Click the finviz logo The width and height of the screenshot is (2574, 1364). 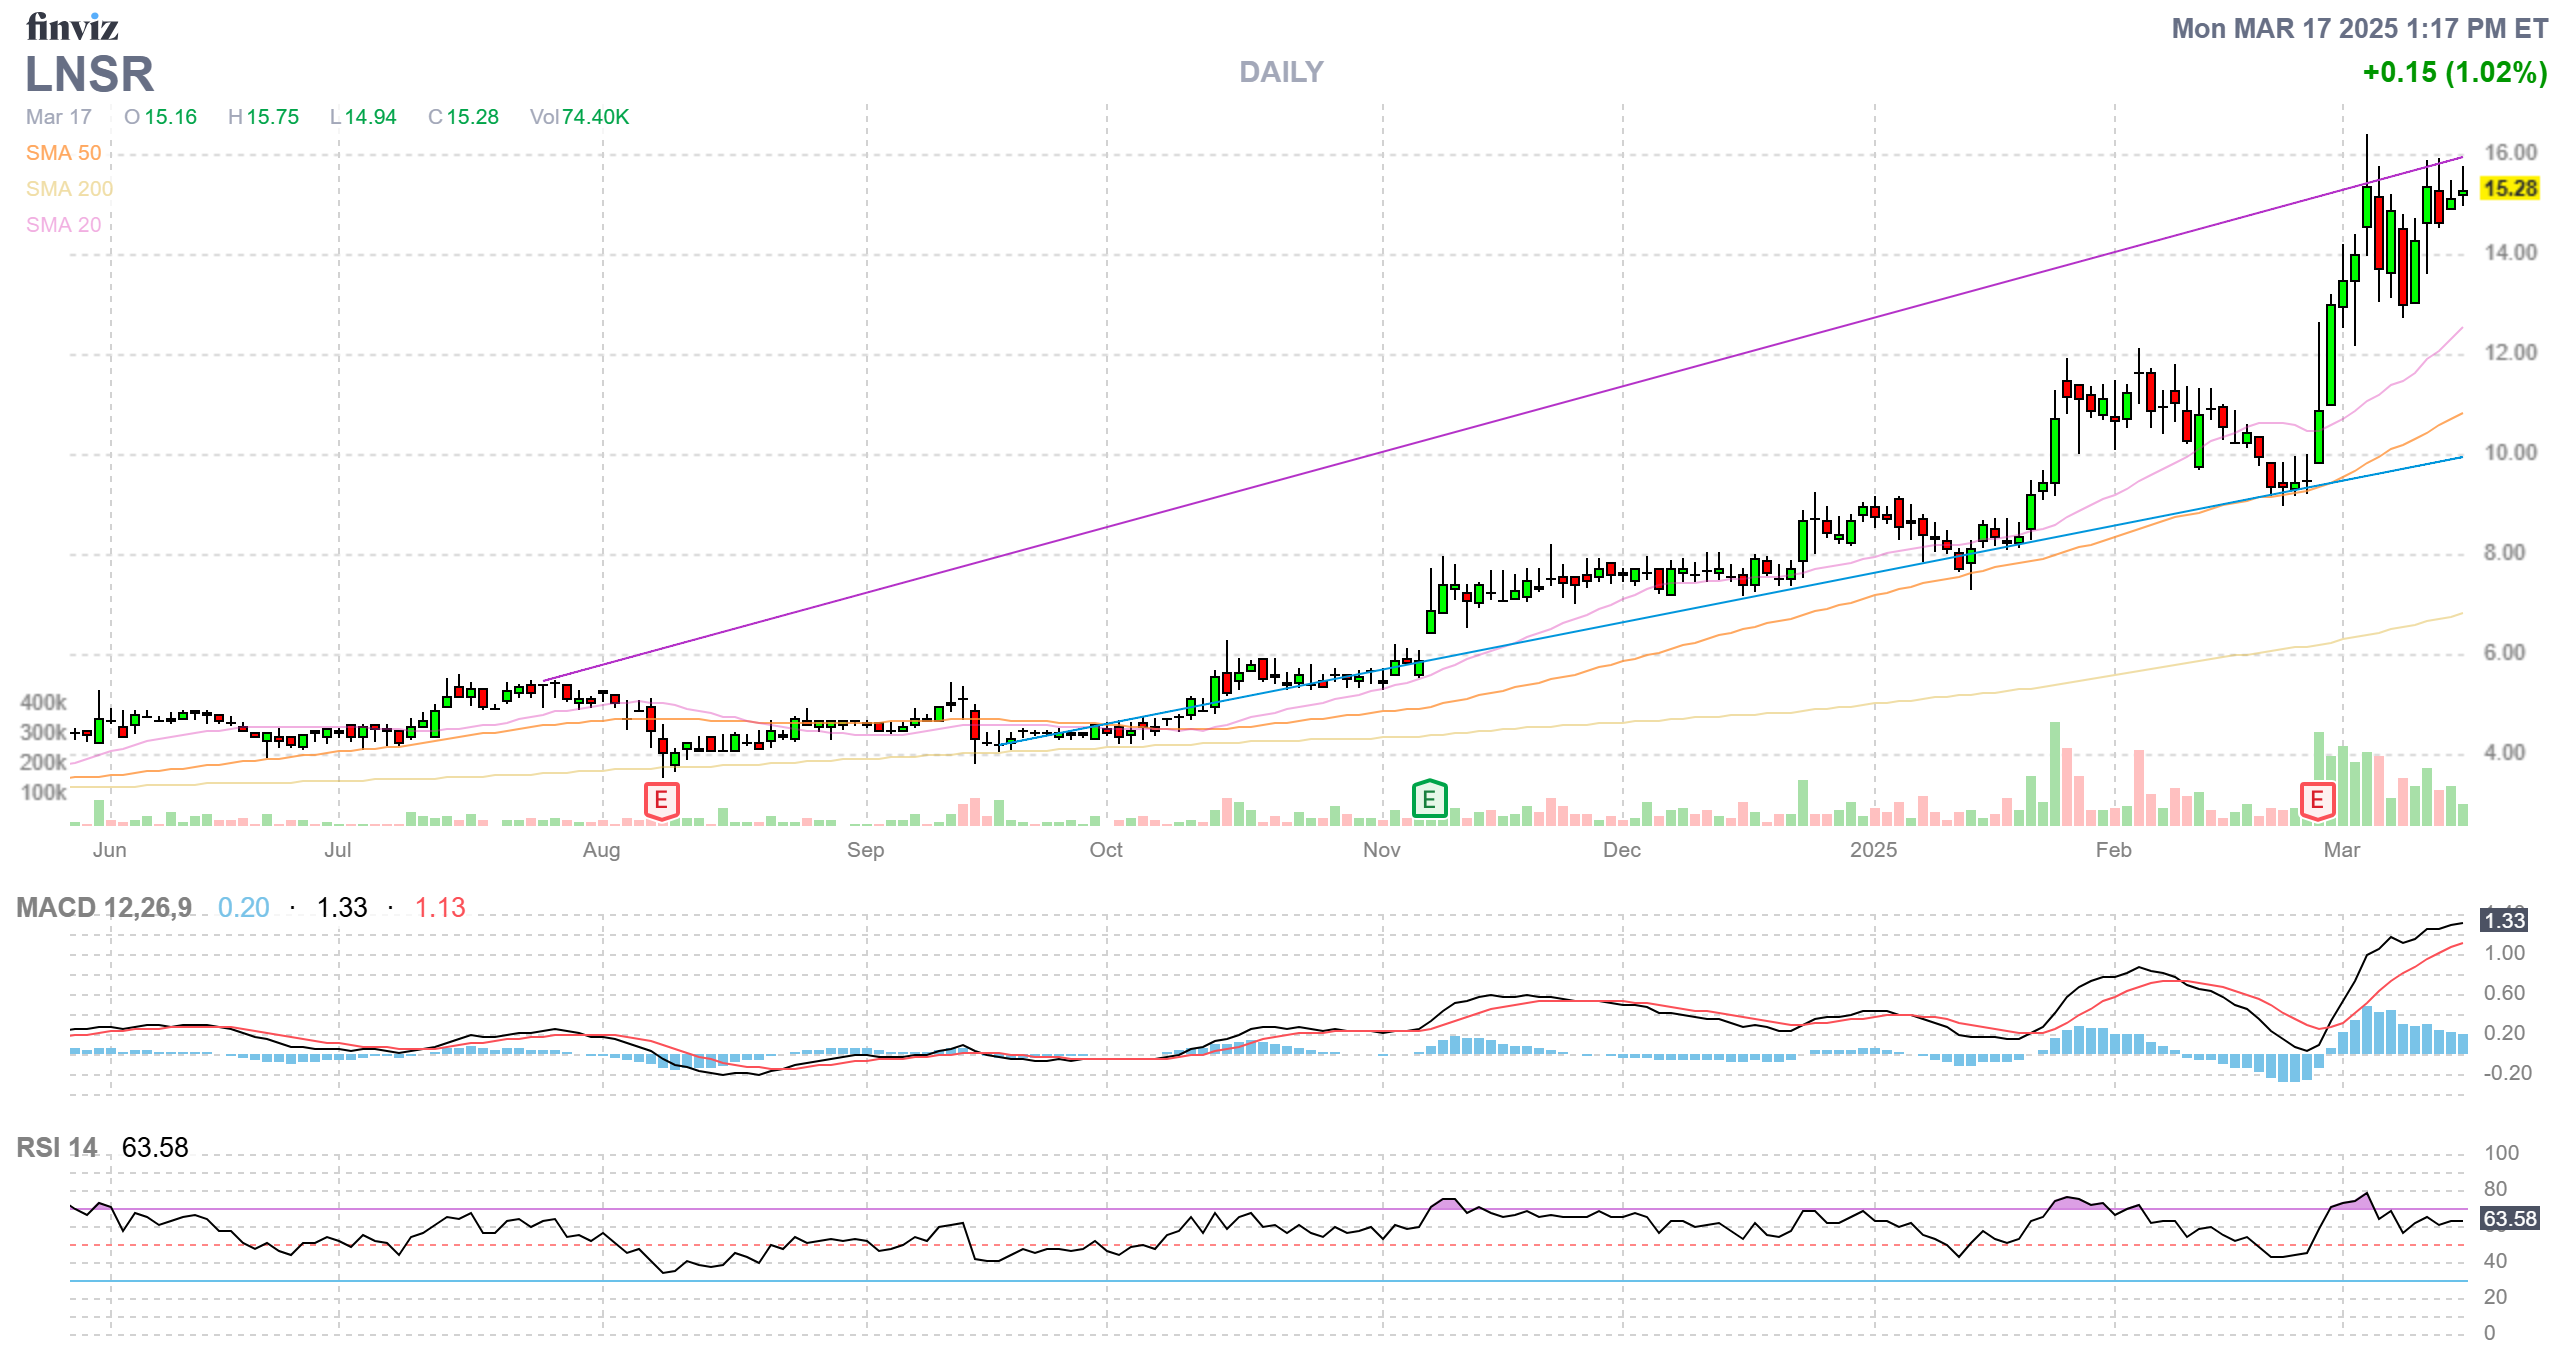(72, 26)
